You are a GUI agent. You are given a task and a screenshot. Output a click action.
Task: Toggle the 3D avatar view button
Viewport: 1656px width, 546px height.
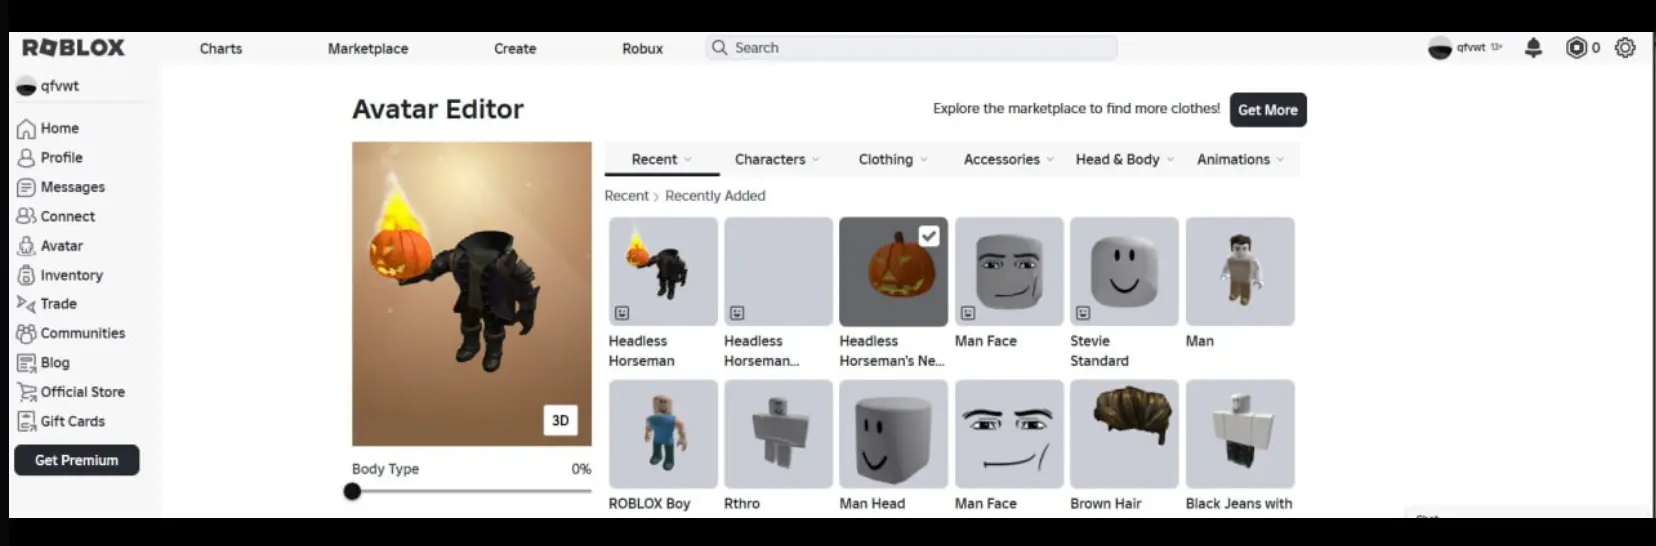tap(560, 420)
